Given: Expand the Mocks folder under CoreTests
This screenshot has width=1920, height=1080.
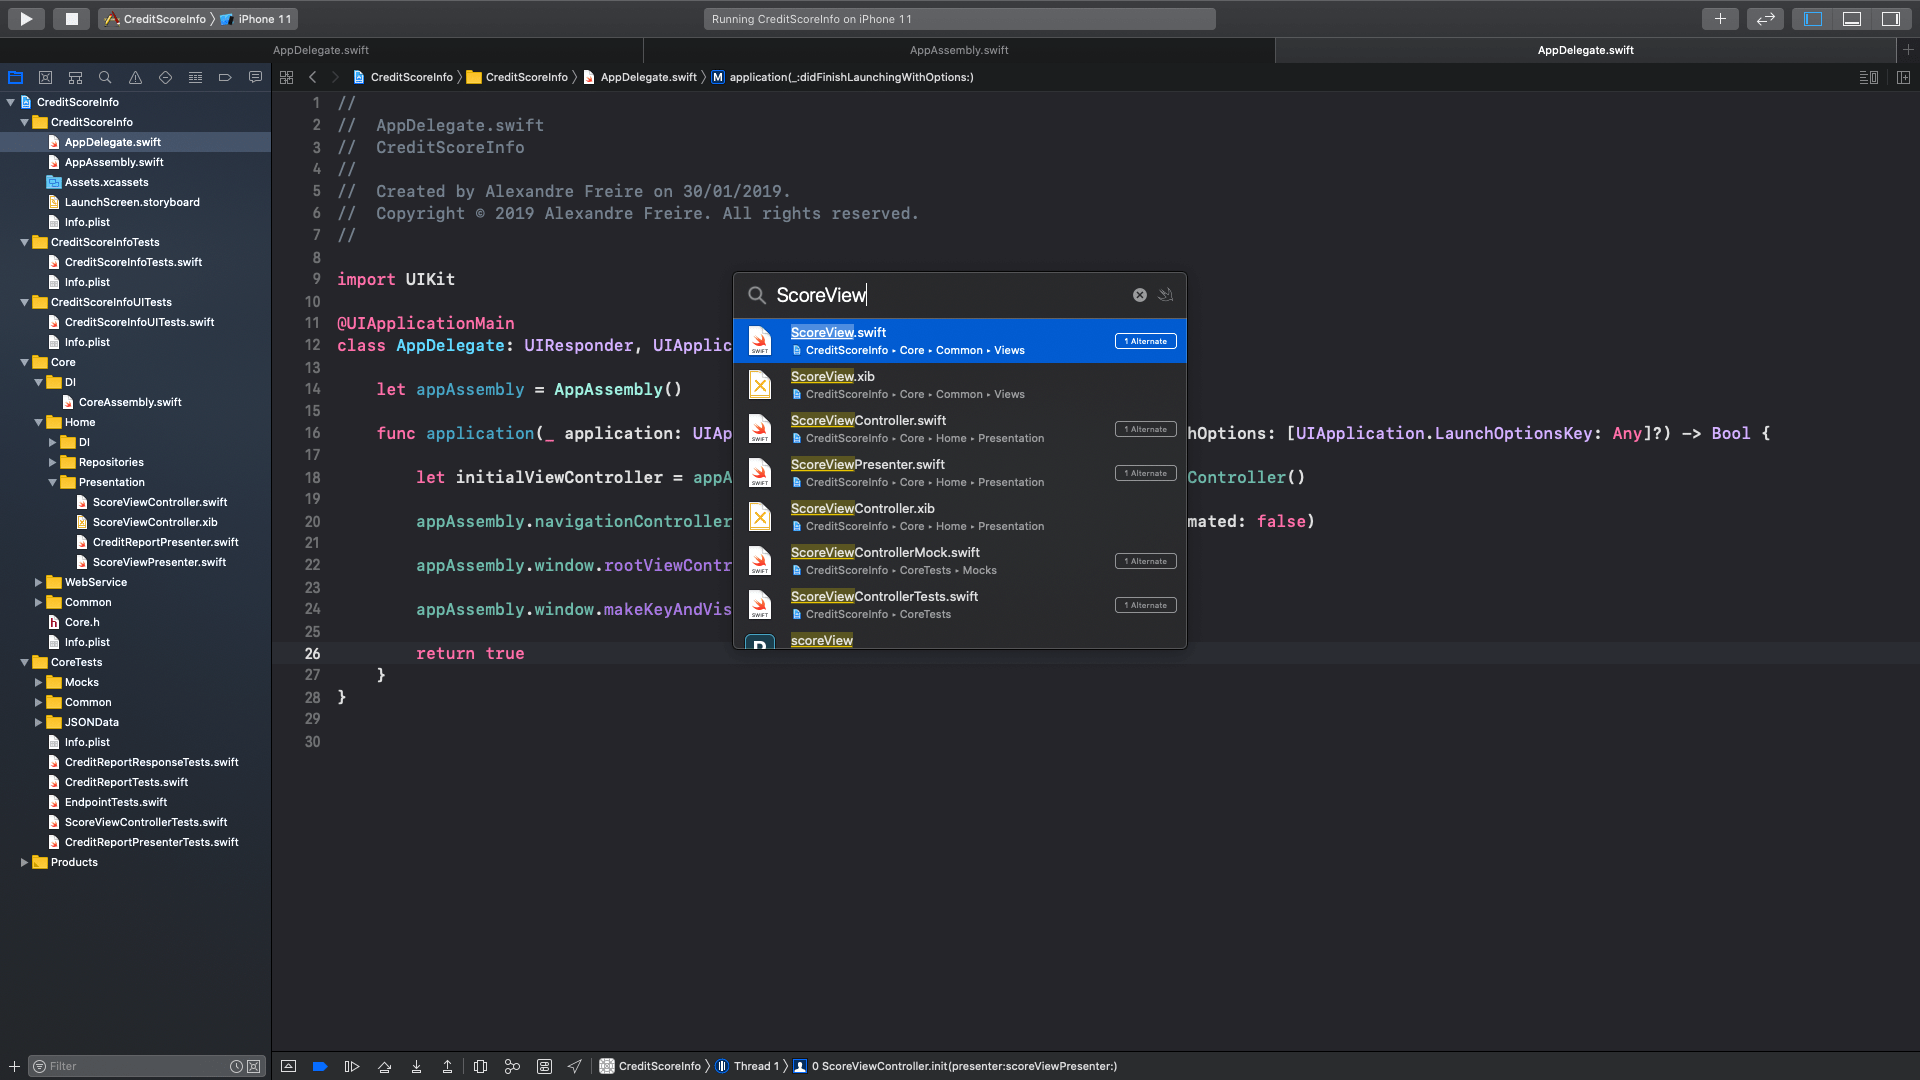Looking at the screenshot, I should pos(38,682).
